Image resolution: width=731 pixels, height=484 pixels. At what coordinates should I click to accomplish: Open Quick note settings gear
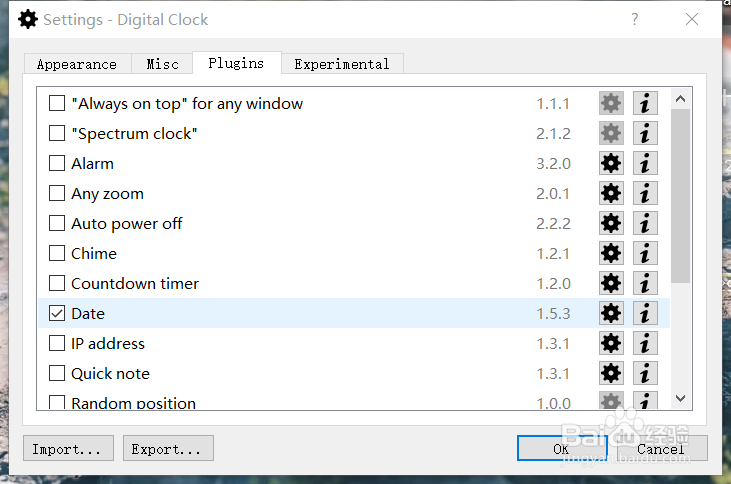[x=611, y=373]
